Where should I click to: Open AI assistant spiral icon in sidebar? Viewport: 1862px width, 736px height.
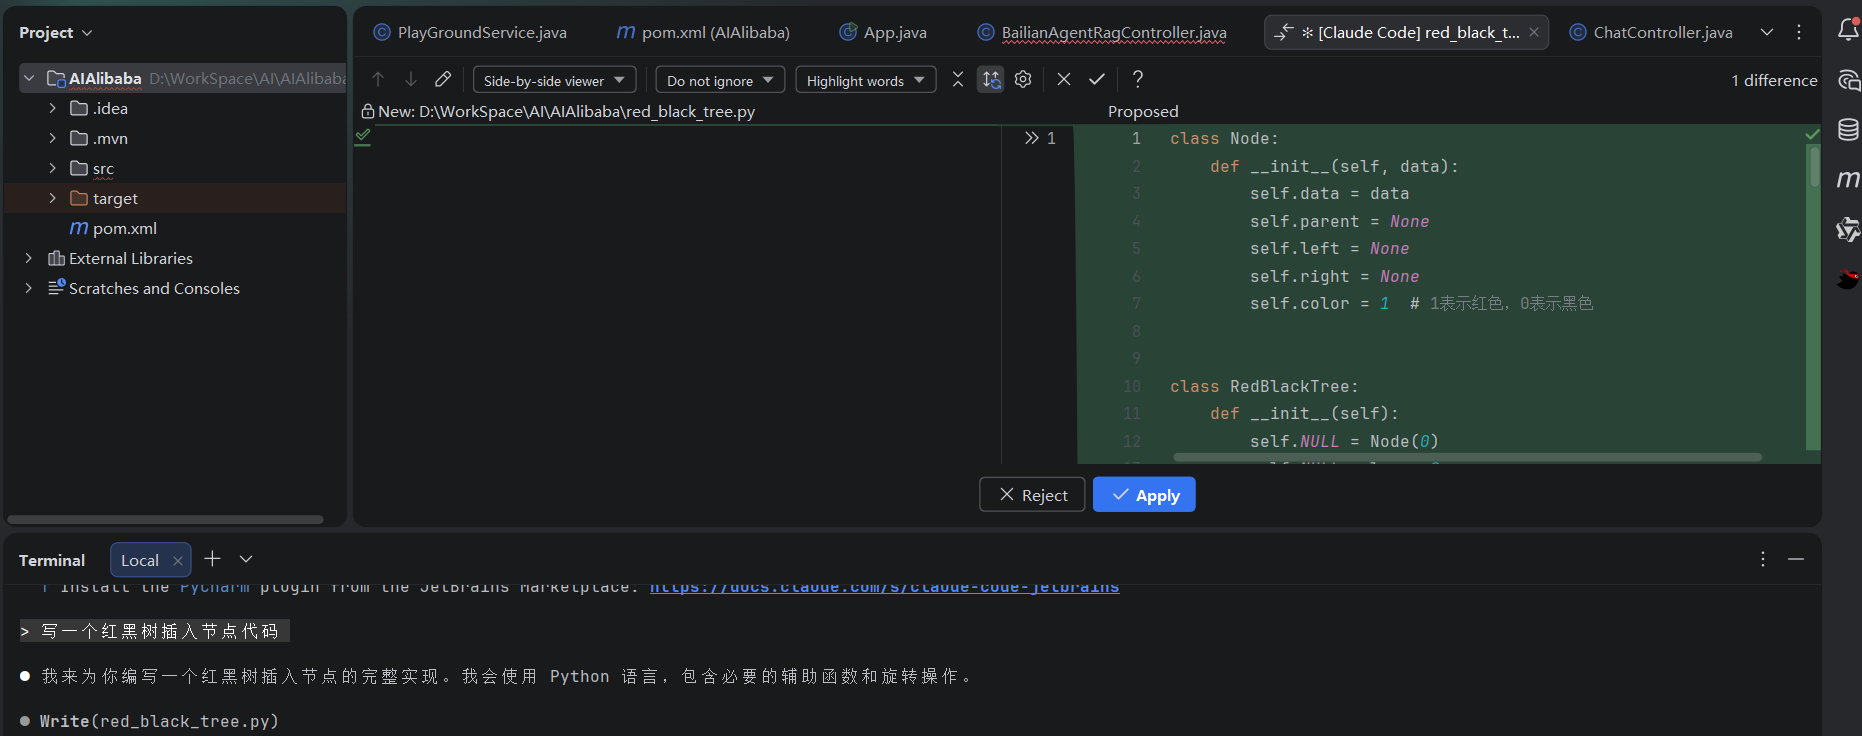tap(1848, 81)
